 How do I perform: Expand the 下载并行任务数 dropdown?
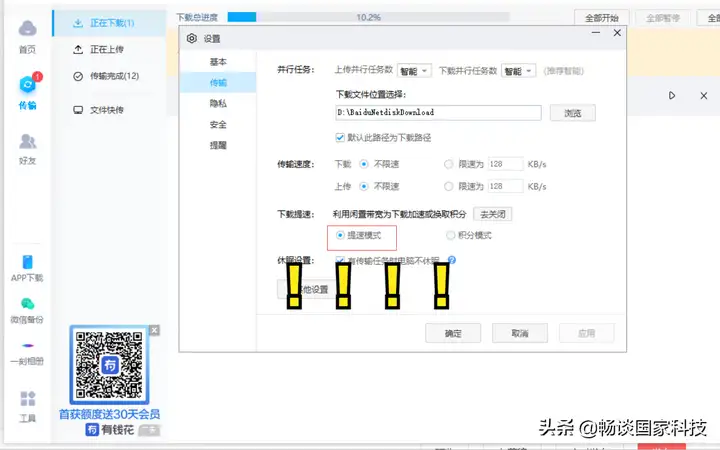tap(518, 71)
